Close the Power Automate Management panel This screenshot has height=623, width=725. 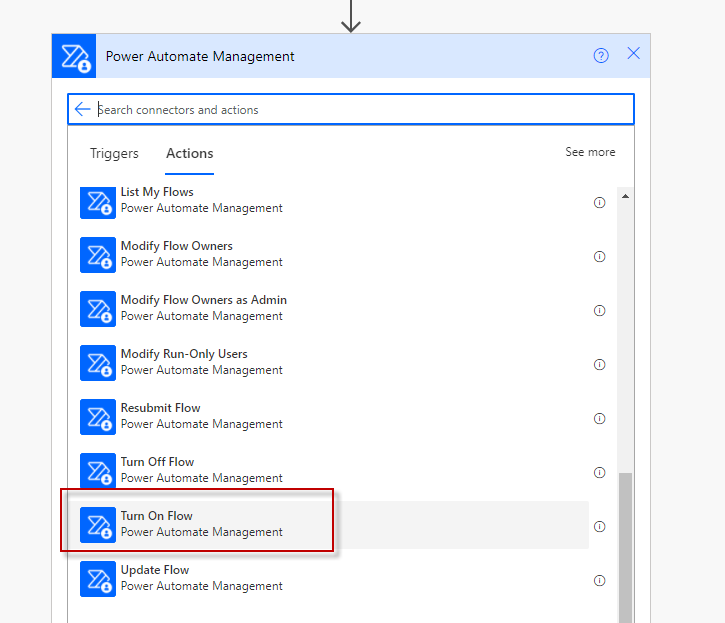coord(633,53)
